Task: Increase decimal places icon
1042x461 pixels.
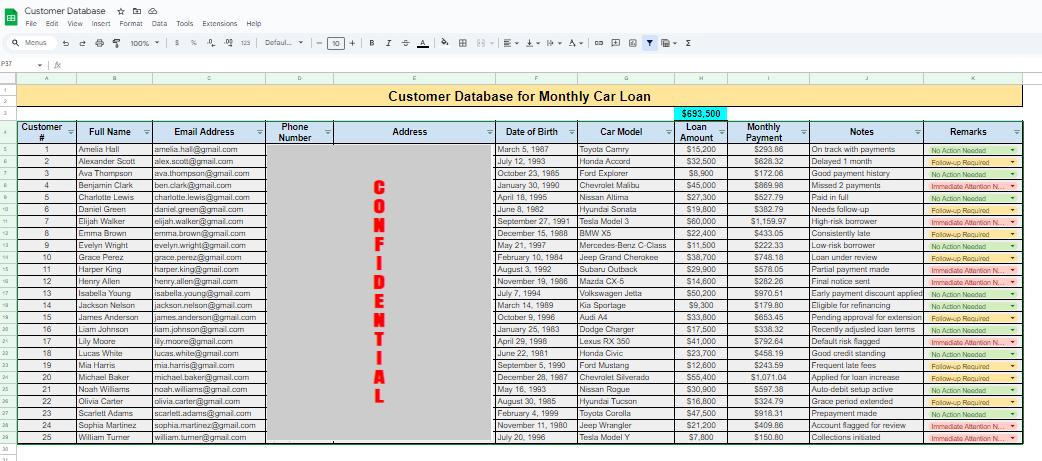Action: coord(228,43)
